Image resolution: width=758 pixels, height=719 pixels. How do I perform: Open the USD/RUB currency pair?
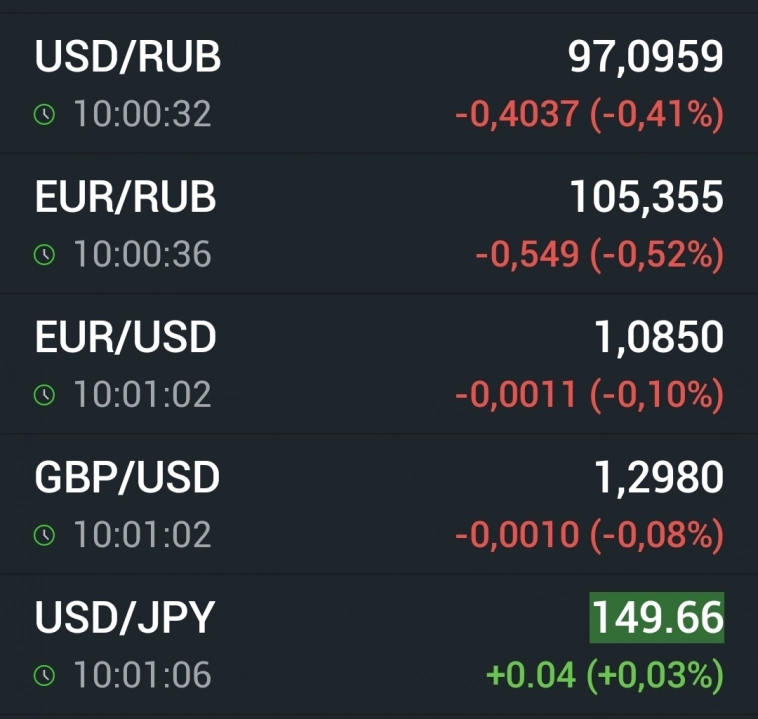[x=128, y=58]
